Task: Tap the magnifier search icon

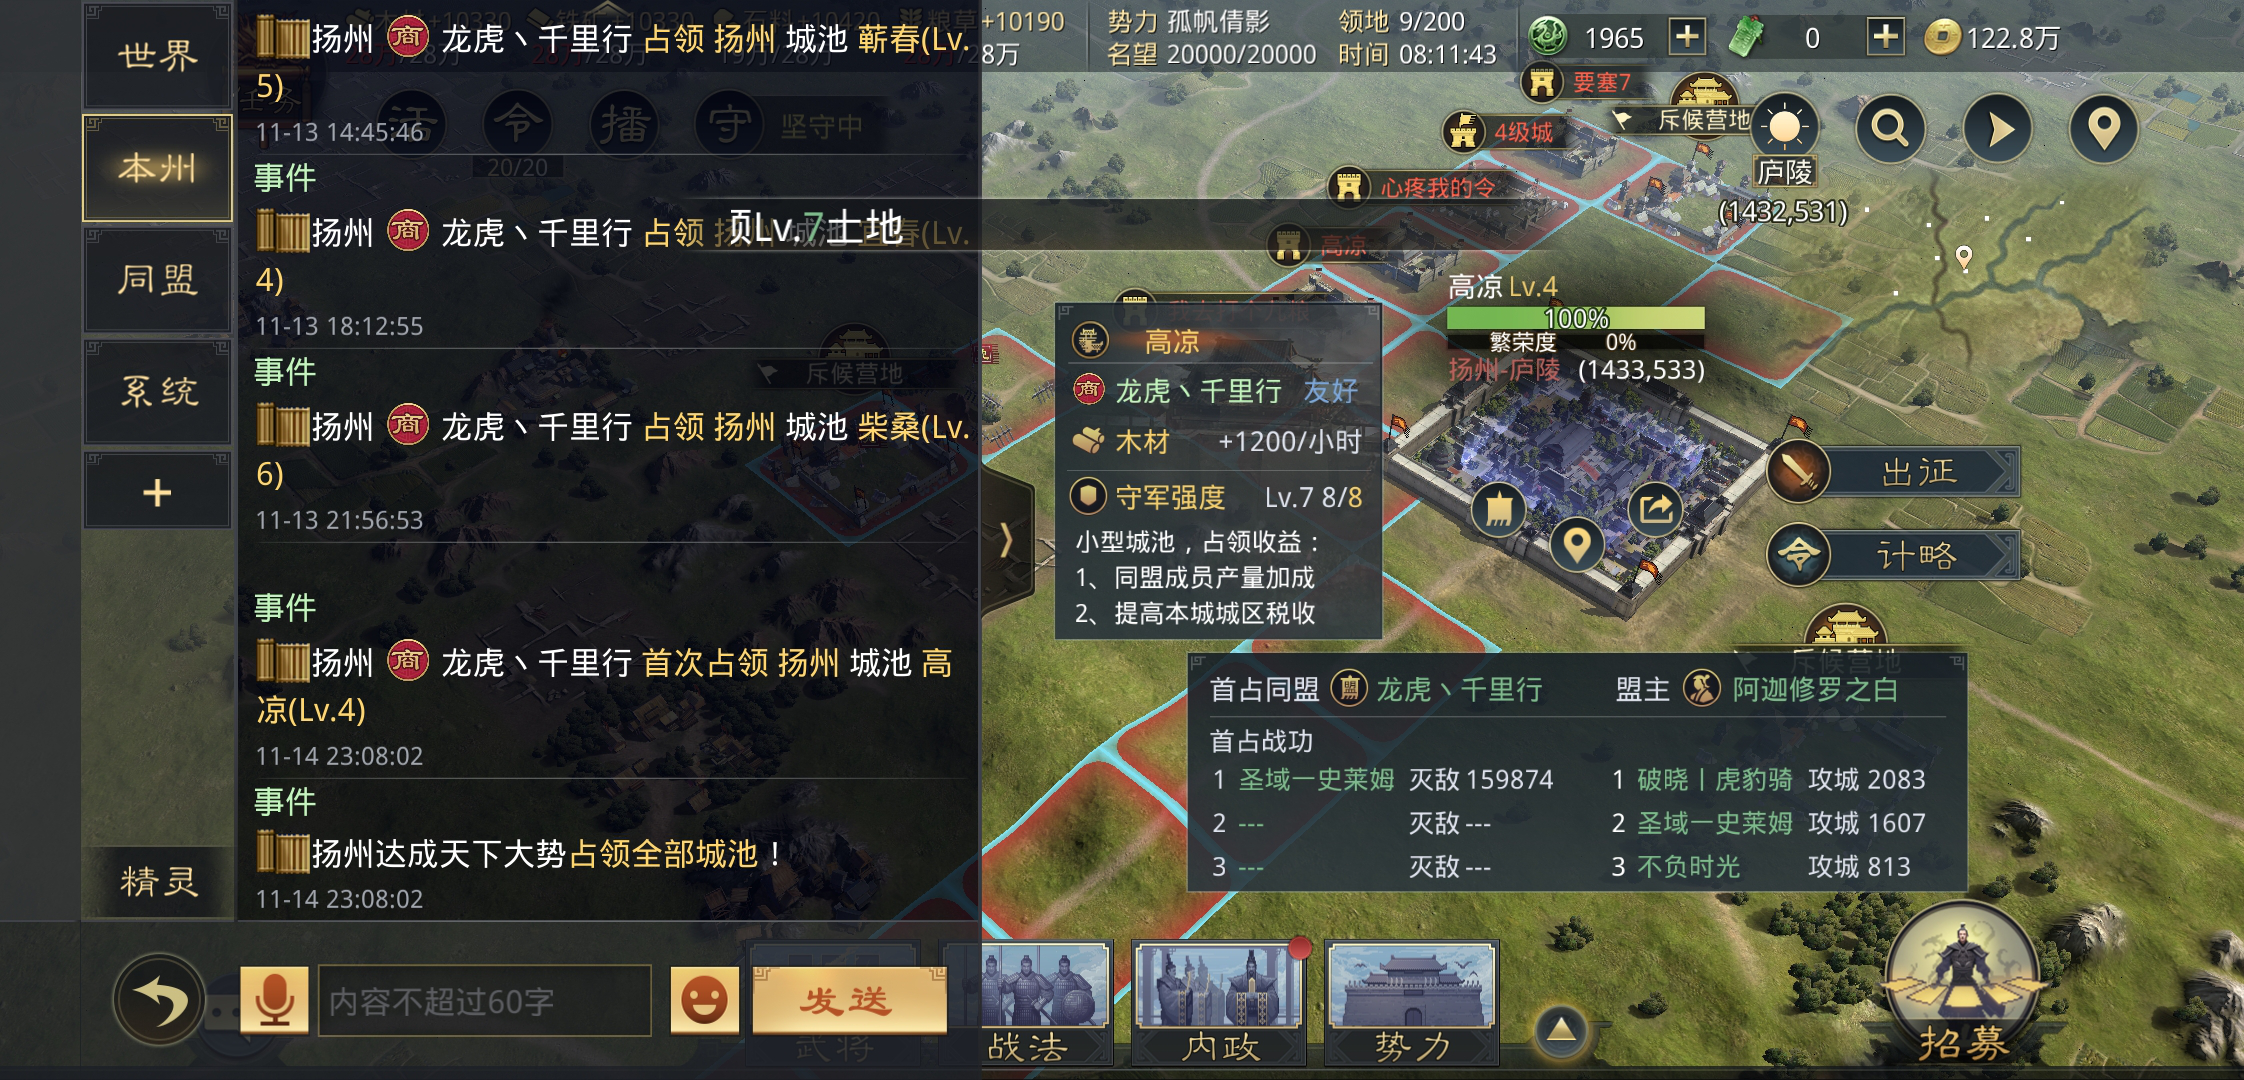Action: (x=1890, y=129)
